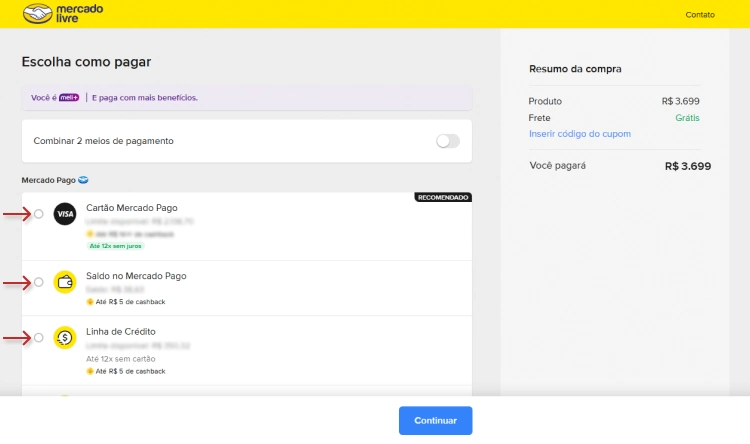This screenshot has width=750, height=444.
Task: Click the Visa card icon
Action: [65, 214]
